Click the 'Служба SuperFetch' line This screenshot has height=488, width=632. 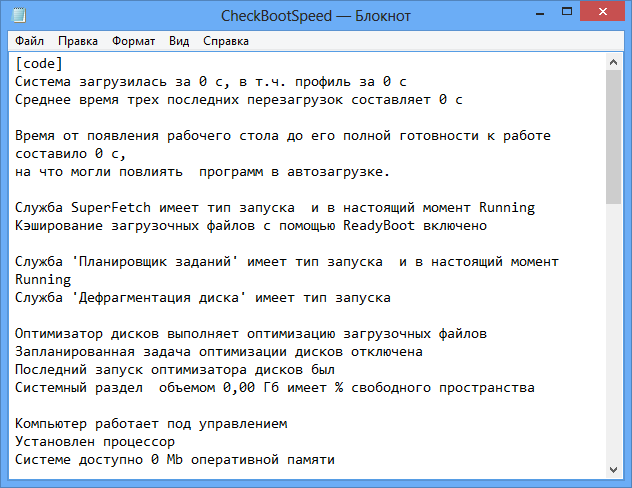point(275,208)
